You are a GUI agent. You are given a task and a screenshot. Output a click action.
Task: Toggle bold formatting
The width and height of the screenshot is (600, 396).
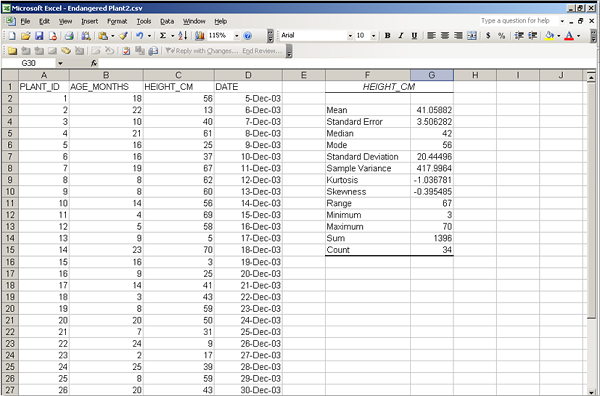(387, 36)
